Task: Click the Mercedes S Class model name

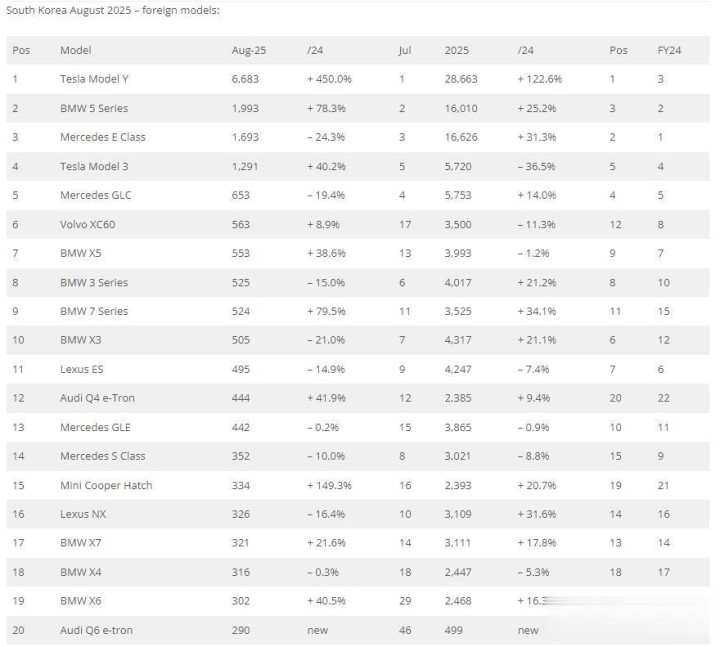Action: click(x=102, y=456)
